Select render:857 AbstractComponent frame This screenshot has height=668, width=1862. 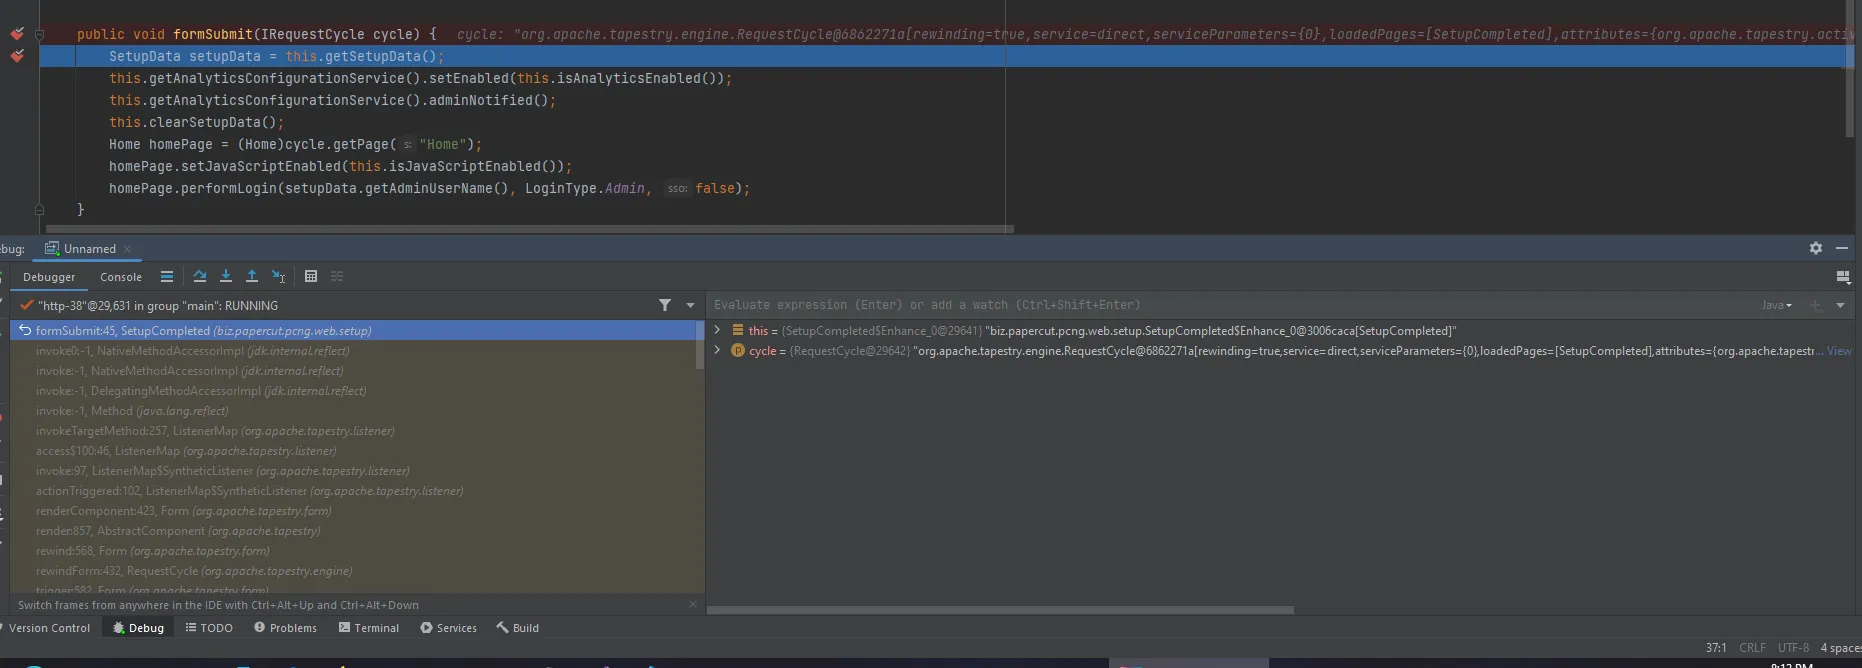tap(353, 531)
